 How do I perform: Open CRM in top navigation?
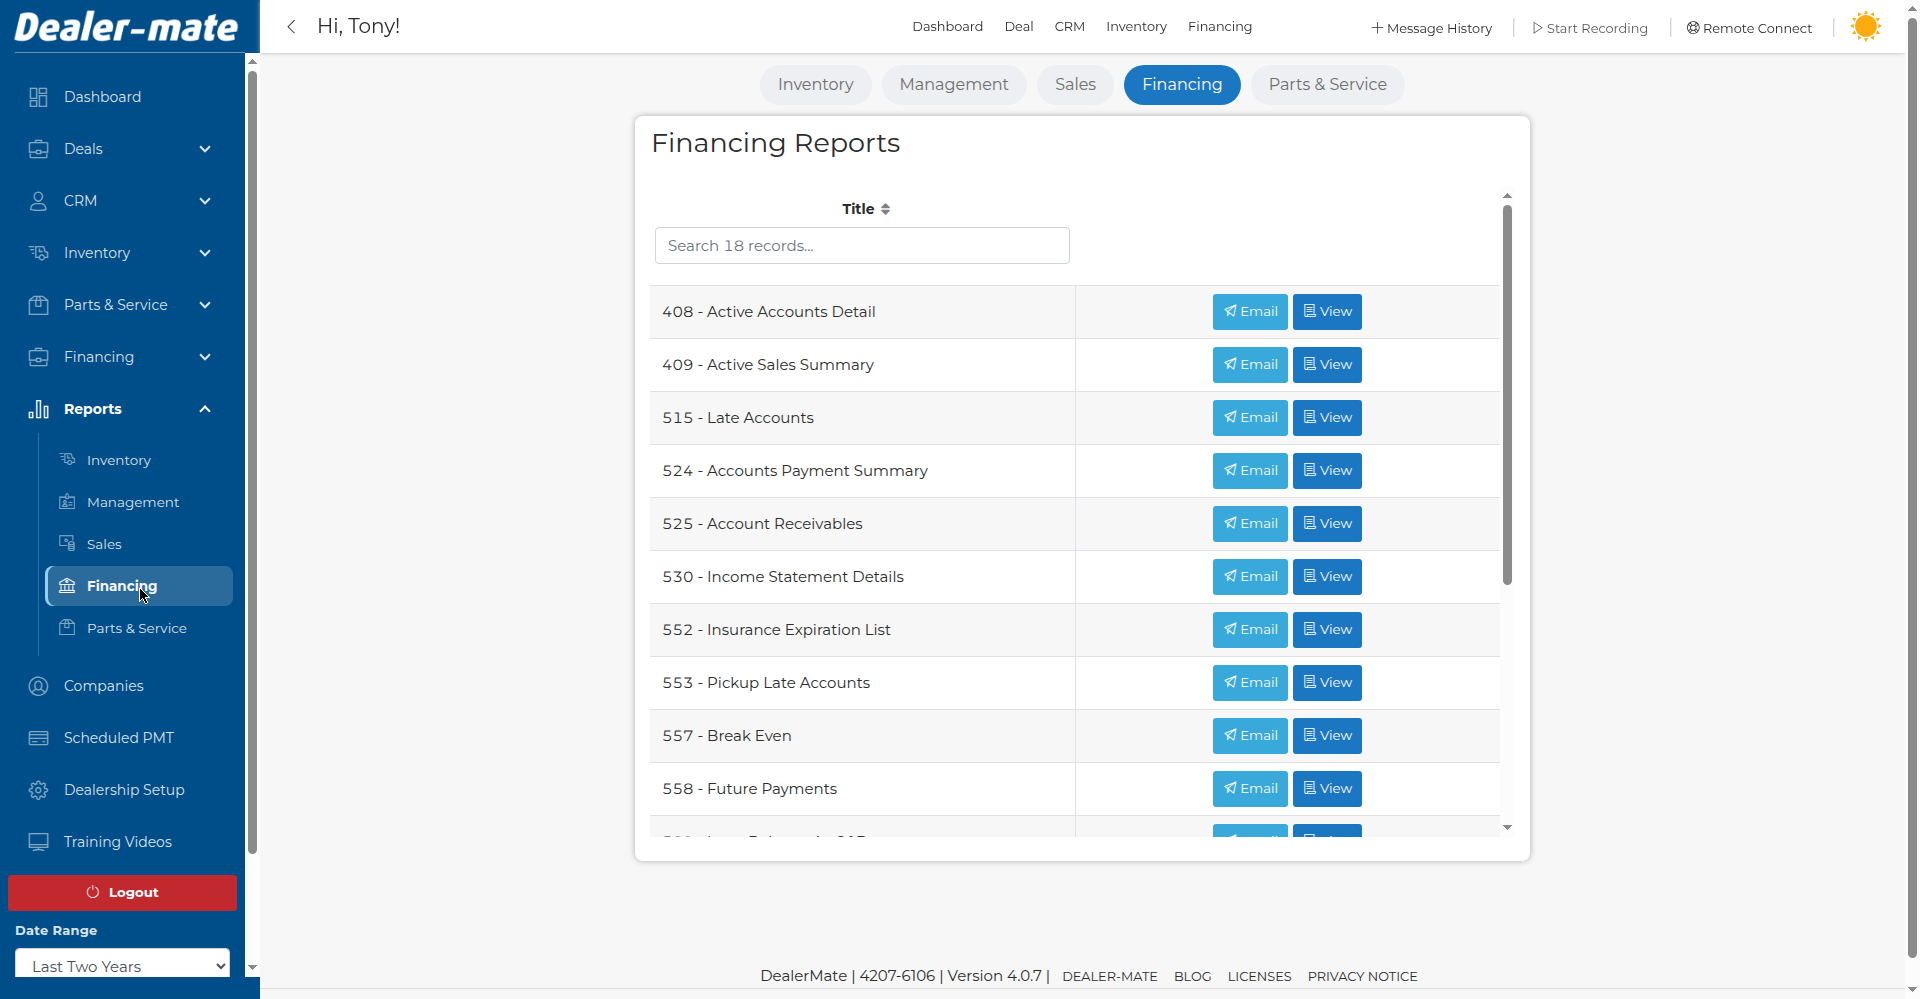[1069, 27]
